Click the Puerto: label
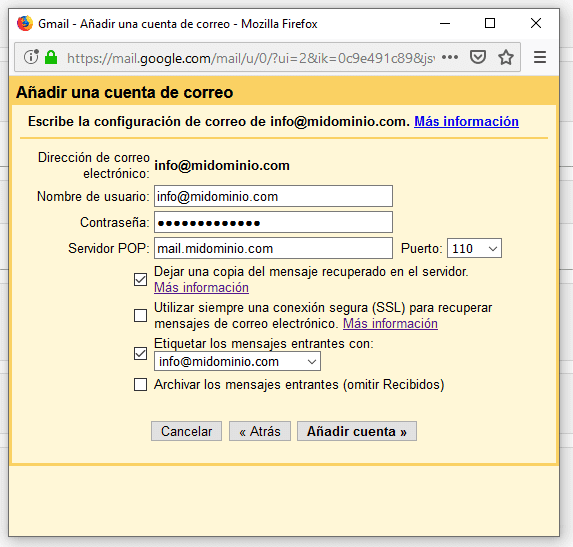 pos(421,248)
